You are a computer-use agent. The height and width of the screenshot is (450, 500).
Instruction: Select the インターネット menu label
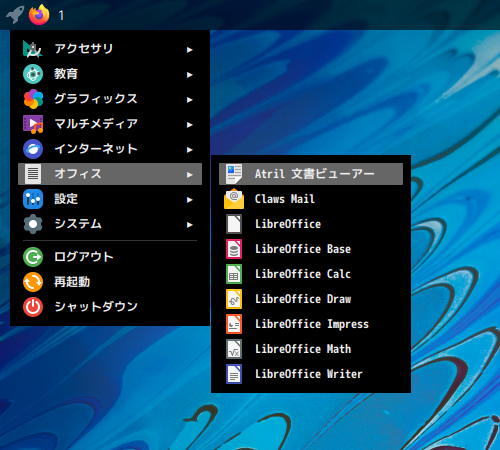click(96, 149)
